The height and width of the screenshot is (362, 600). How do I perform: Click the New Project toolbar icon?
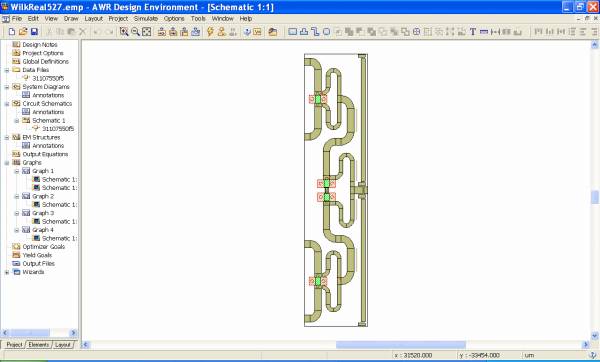coord(12,32)
